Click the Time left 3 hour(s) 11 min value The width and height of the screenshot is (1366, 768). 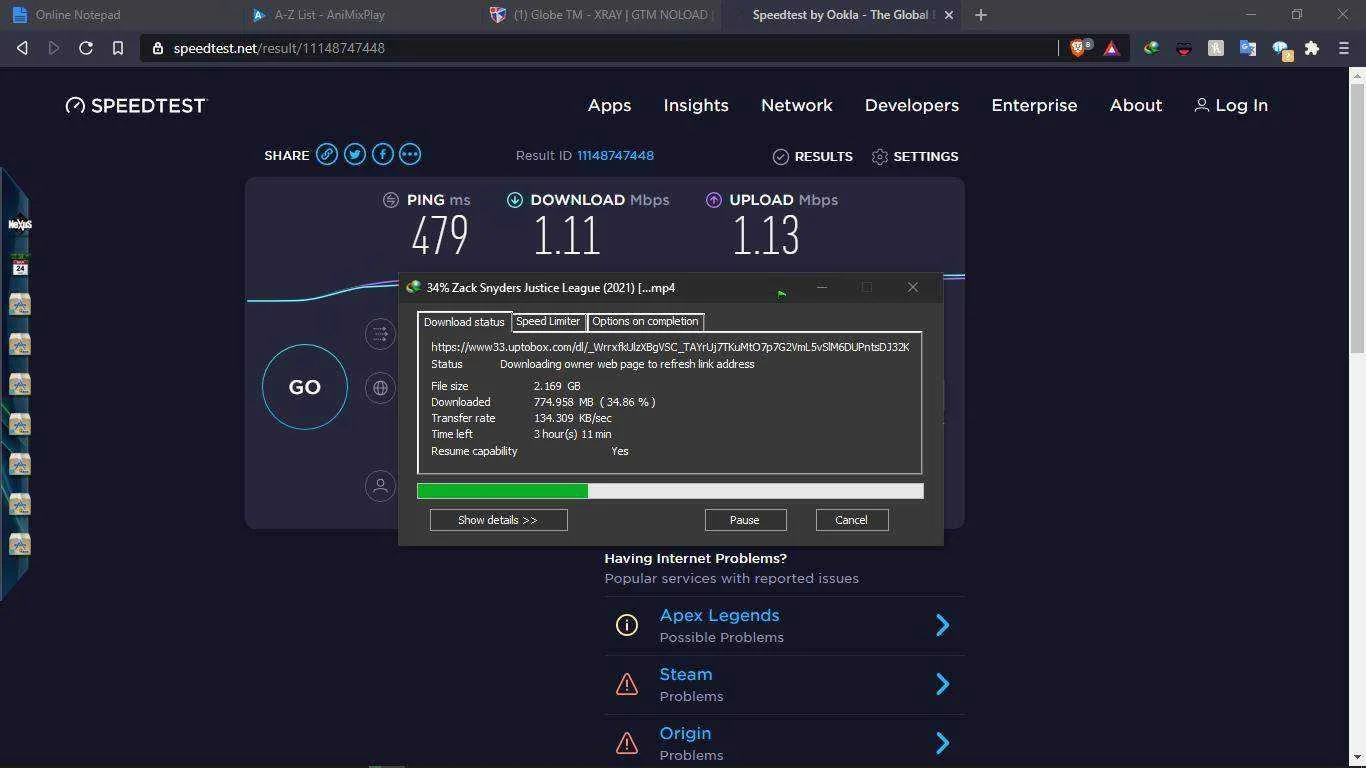click(572, 434)
